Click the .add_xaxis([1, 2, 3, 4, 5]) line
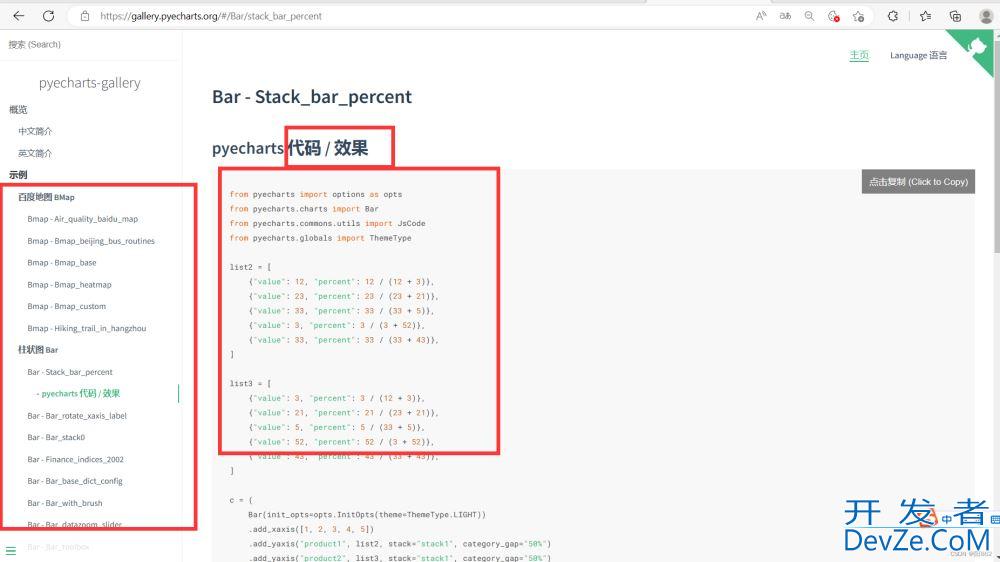 (311, 529)
